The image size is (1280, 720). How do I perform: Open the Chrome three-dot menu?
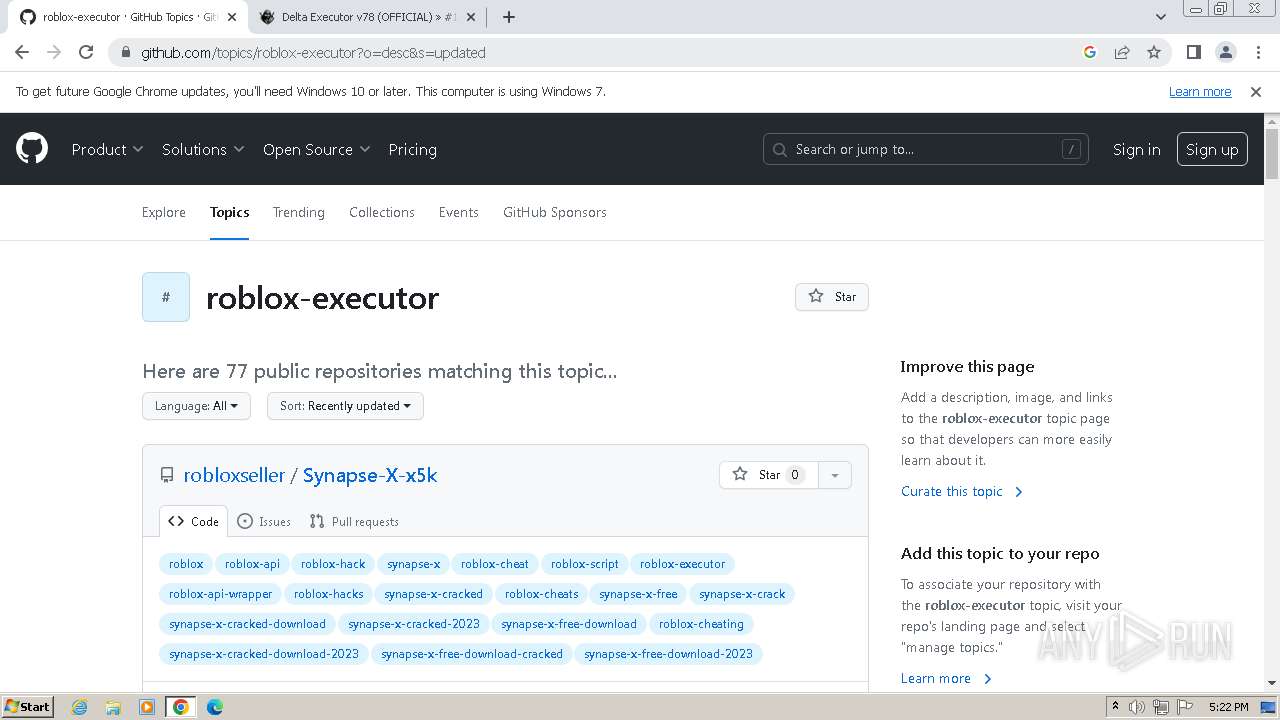(1257, 52)
